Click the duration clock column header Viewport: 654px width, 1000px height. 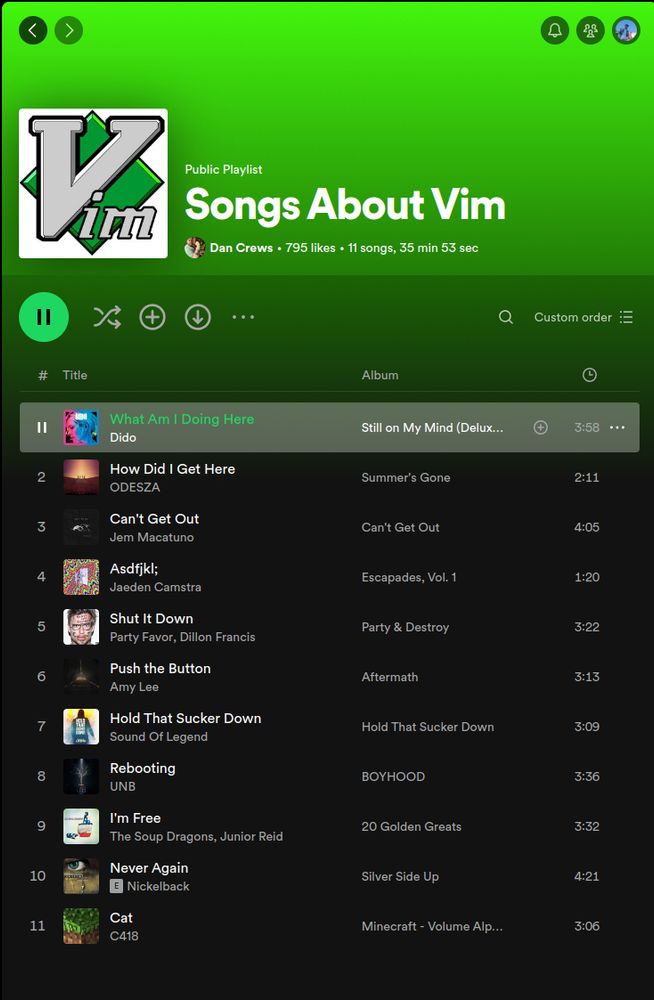[x=590, y=375]
